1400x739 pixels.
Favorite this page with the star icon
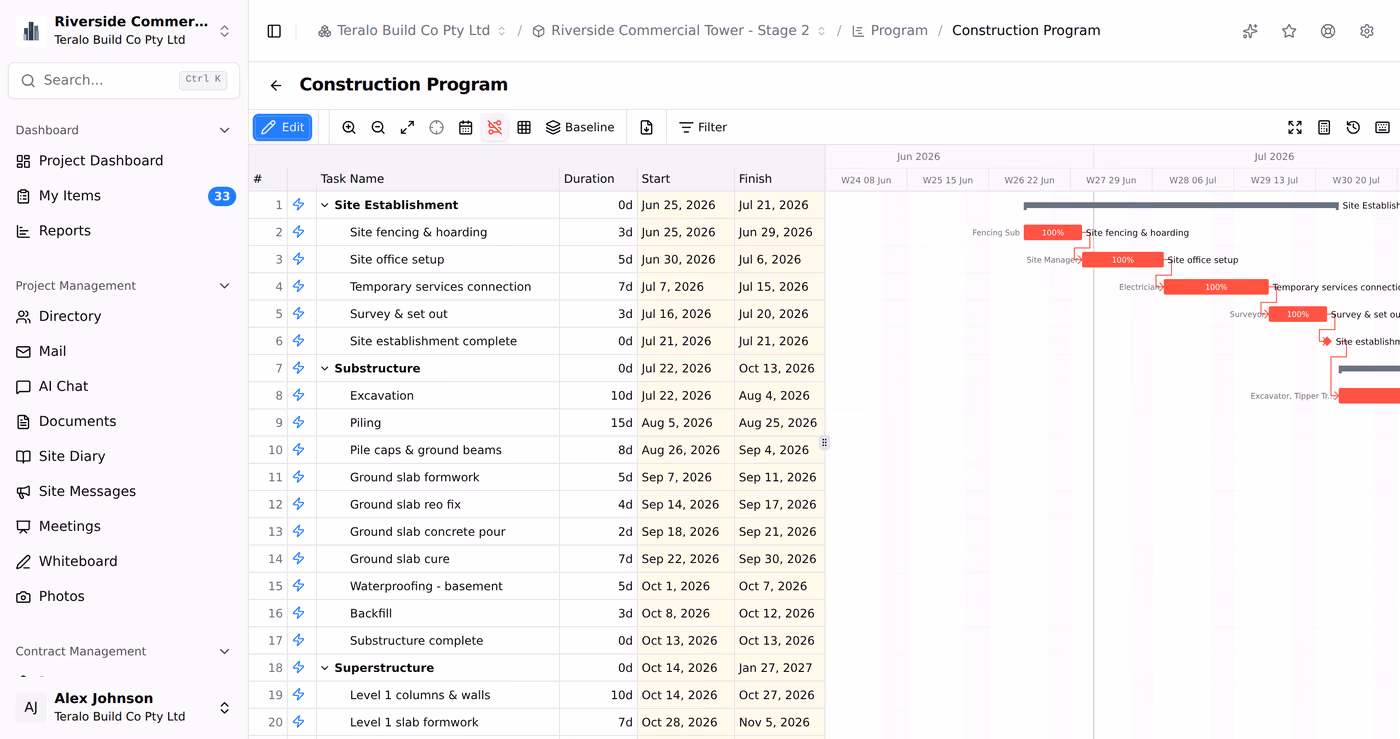(x=1289, y=31)
